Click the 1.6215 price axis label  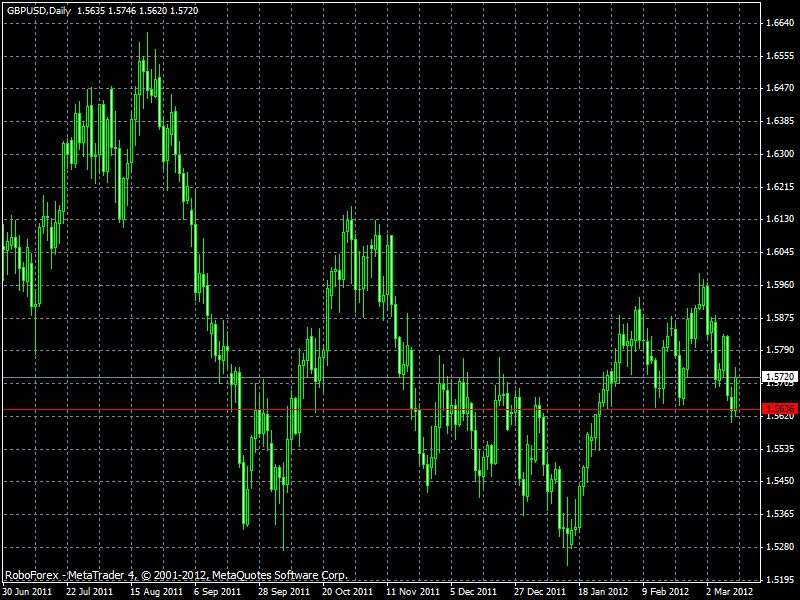[780, 187]
